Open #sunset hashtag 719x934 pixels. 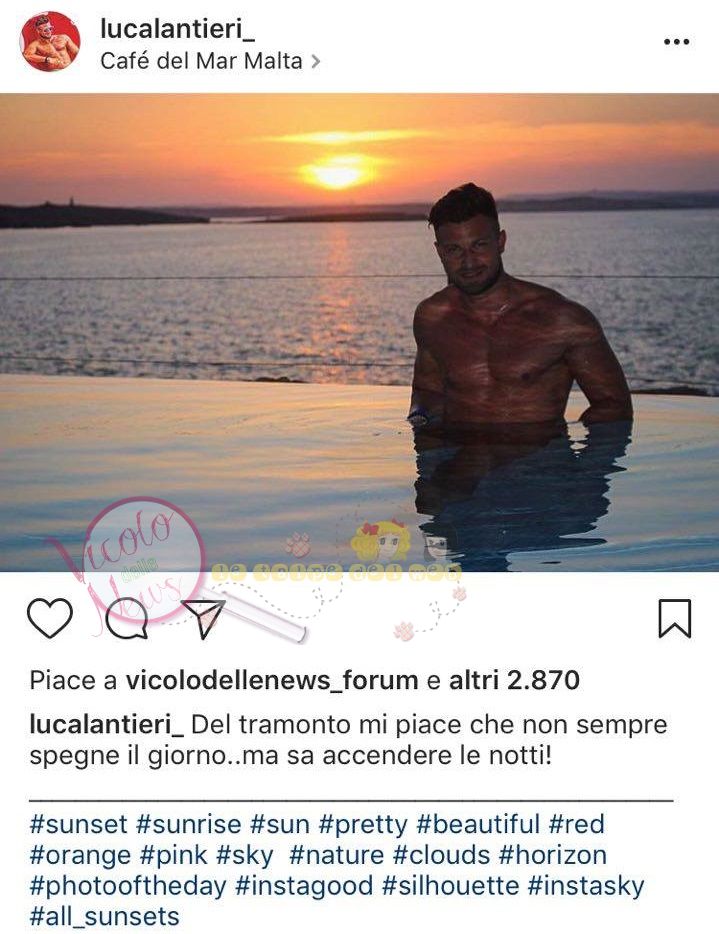click(x=79, y=824)
